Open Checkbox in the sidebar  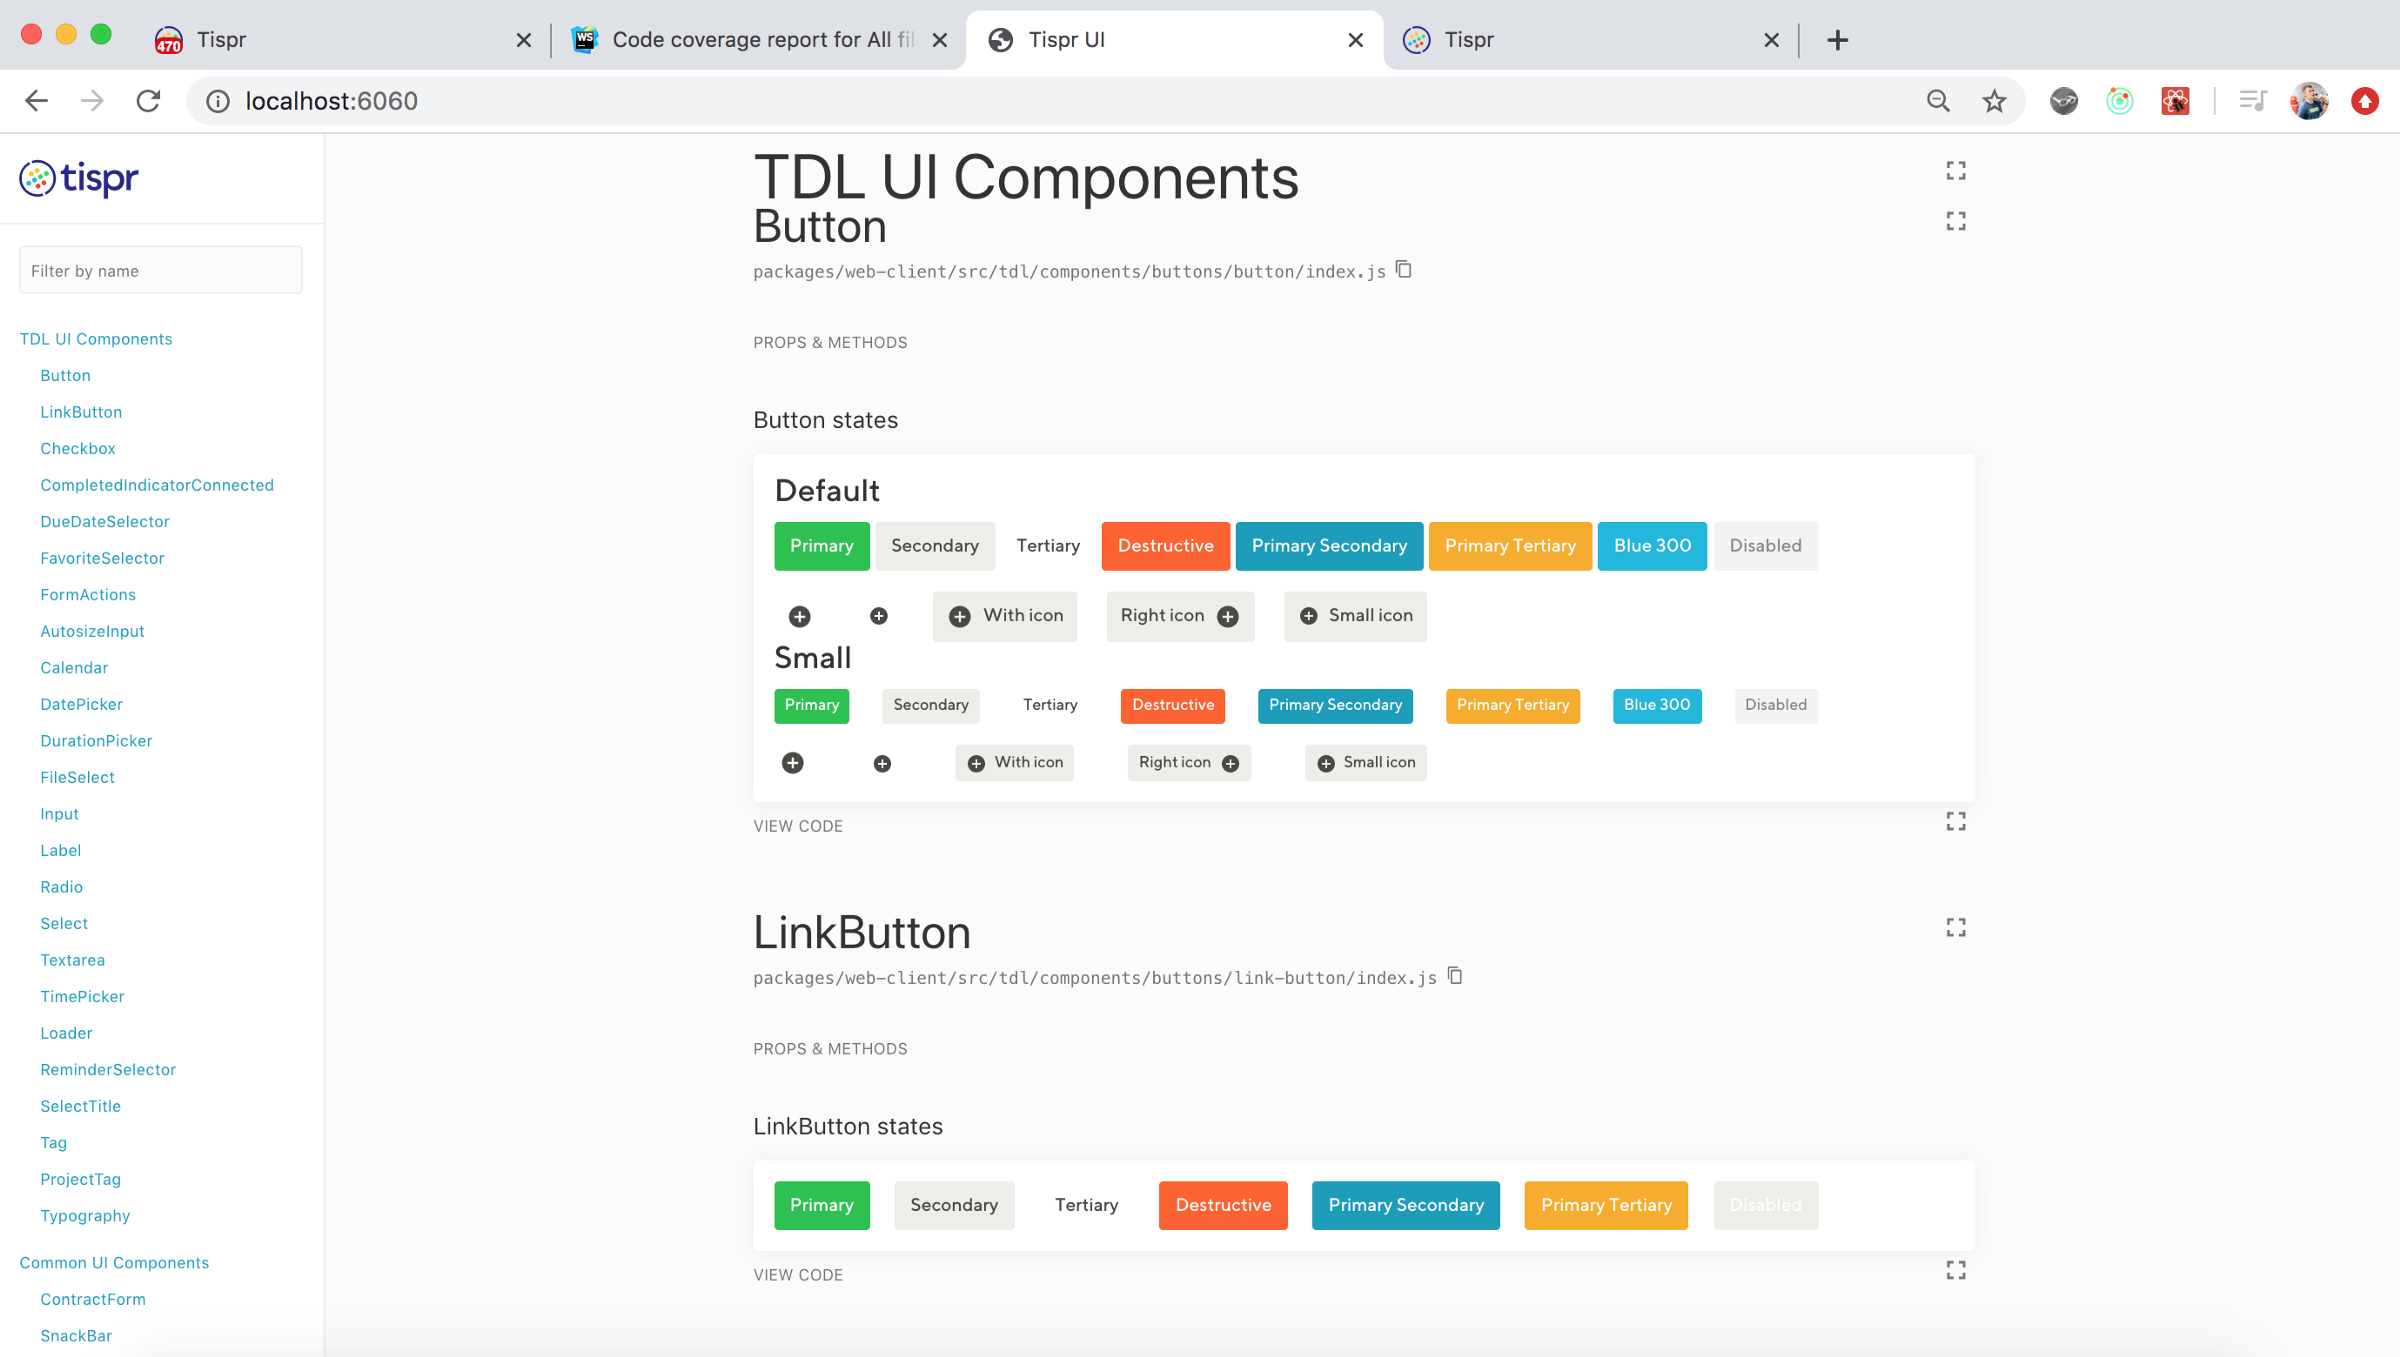78,449
